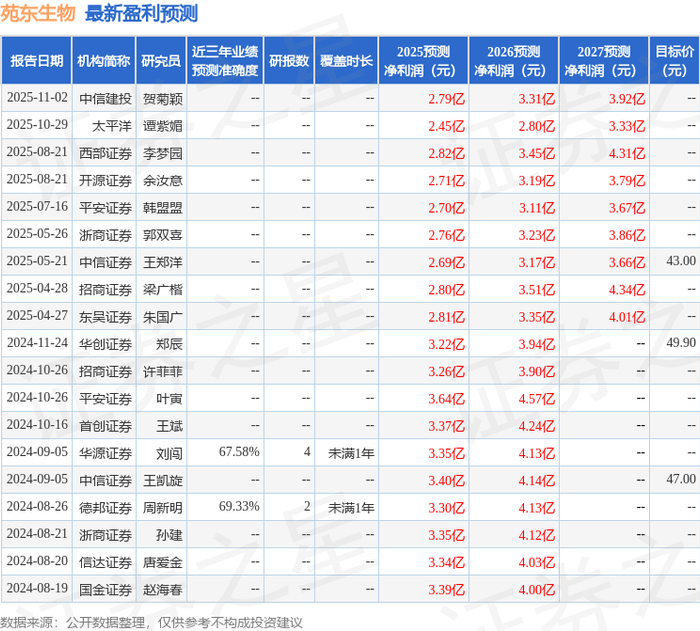Image resolution: width=700 pixels, height=631 pixels.
Task: Select researcher 谭紫媚
Action: click(162, 126)
